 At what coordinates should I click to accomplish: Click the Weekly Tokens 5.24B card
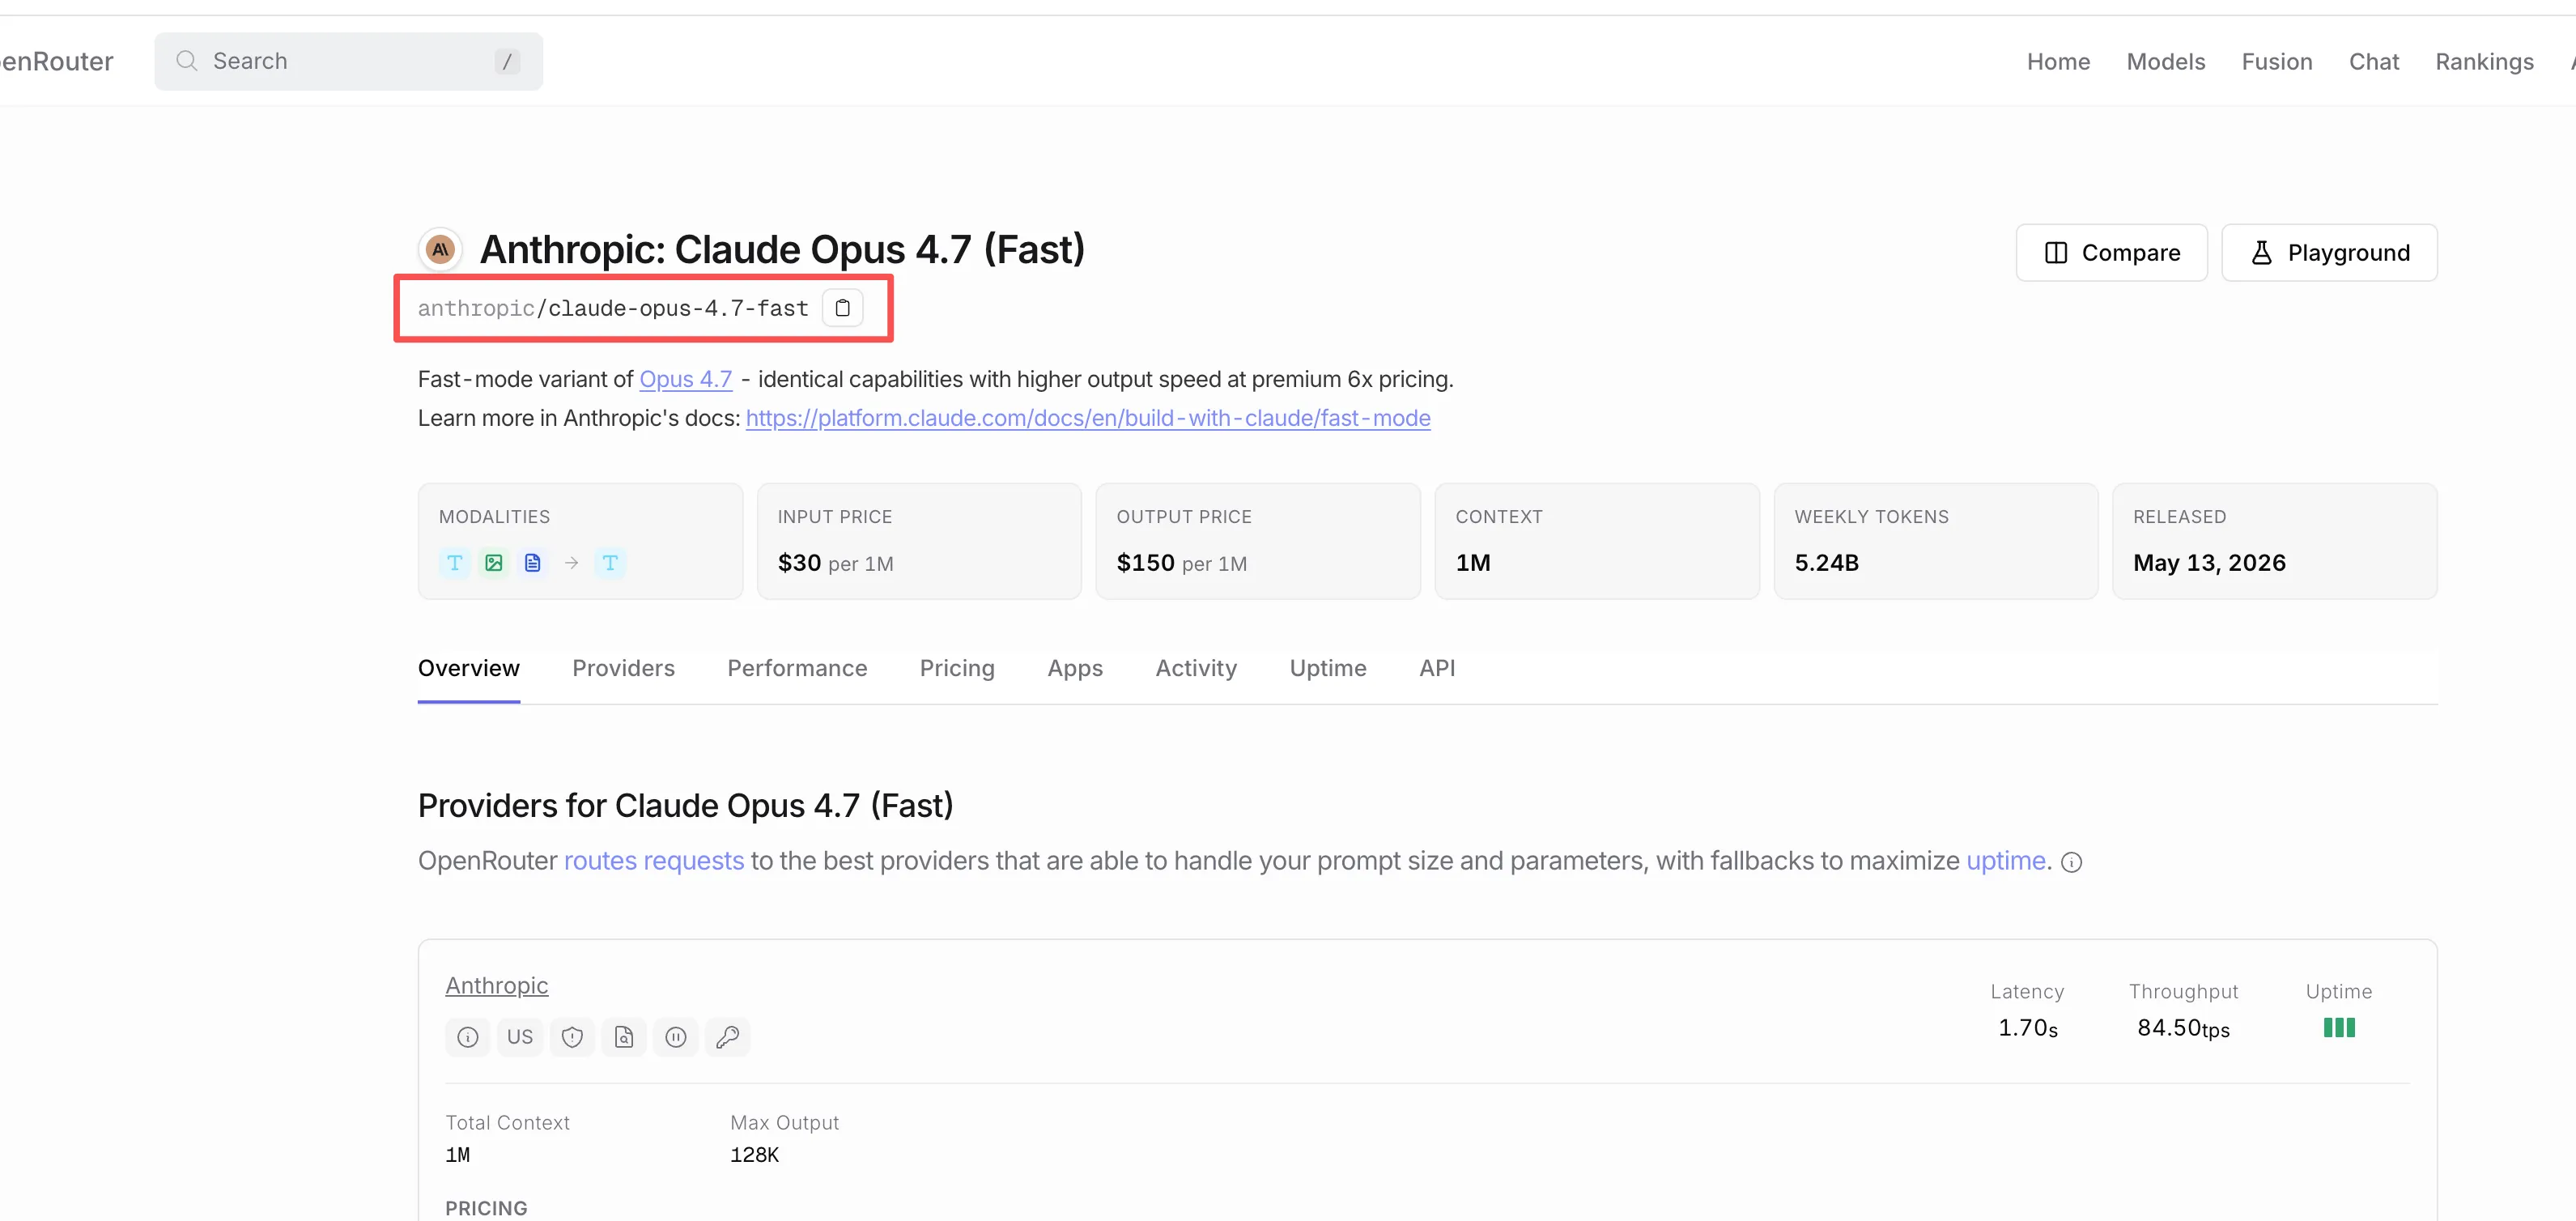pos(1936,541)
